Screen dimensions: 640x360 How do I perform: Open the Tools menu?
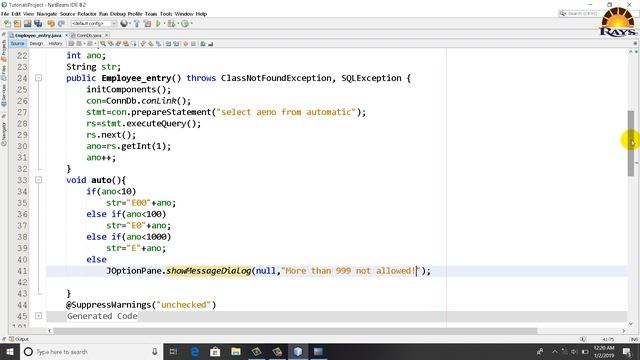[x=166, y=14]
